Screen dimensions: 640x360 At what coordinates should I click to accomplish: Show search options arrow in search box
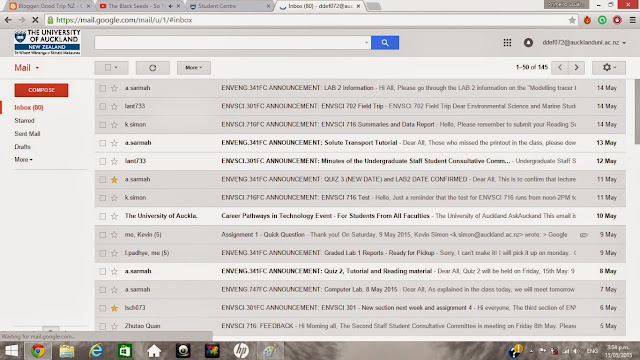pyautogui.click(x=366, y=42)
